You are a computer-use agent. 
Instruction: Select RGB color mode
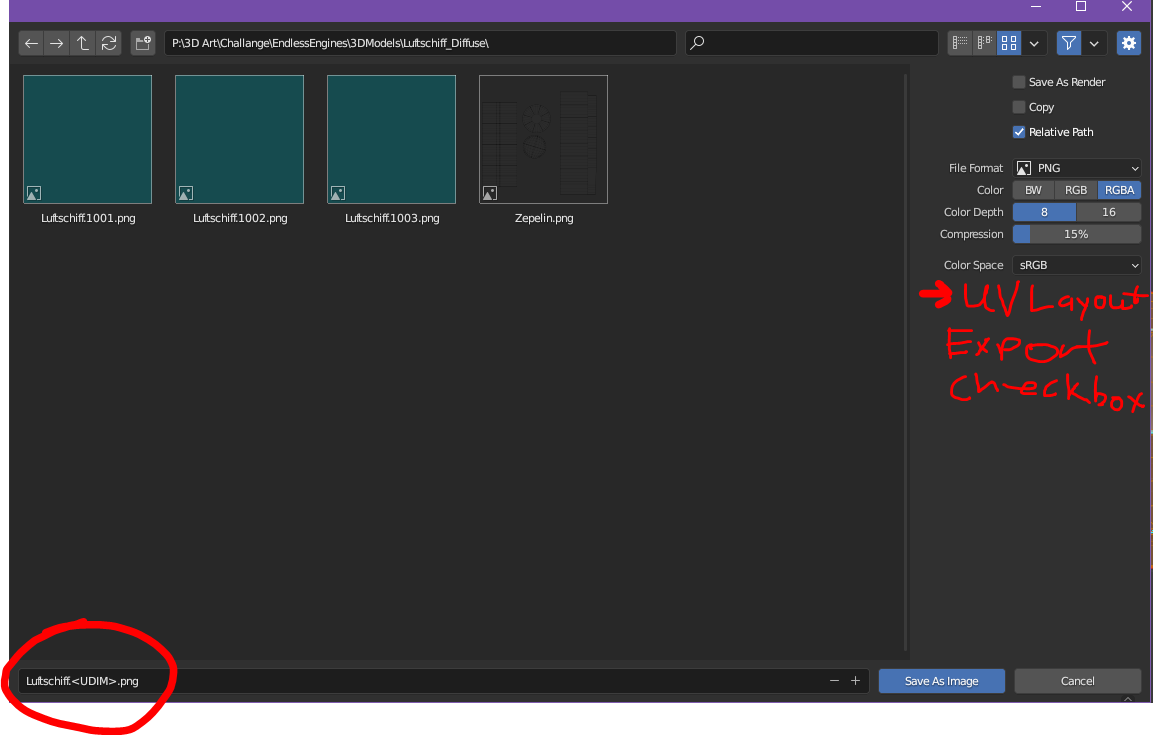coord(1076,190)
